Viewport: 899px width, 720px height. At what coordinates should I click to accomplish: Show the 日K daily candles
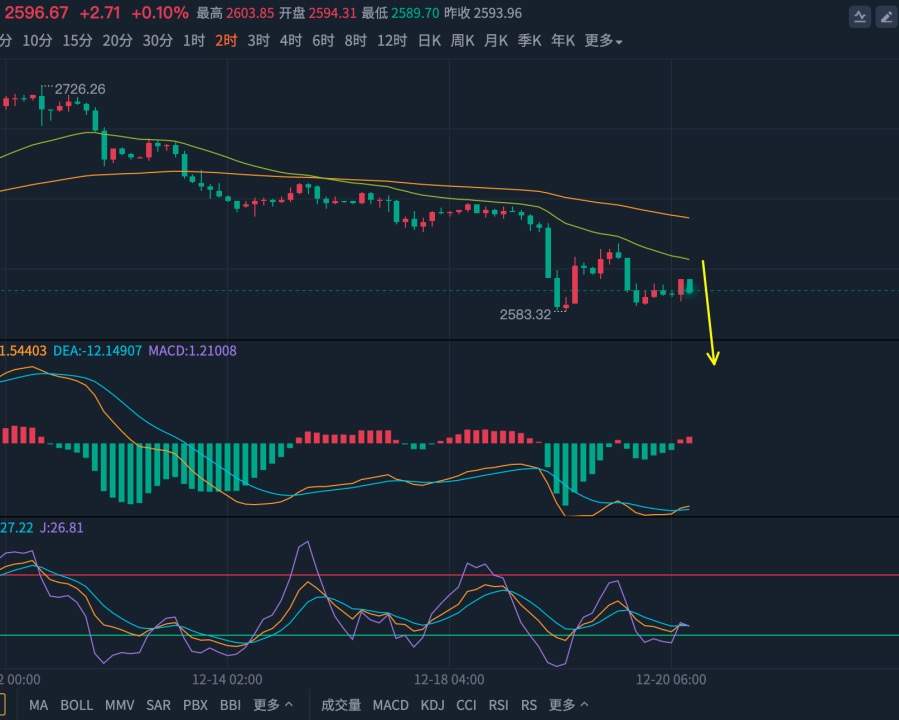[429, 41]
